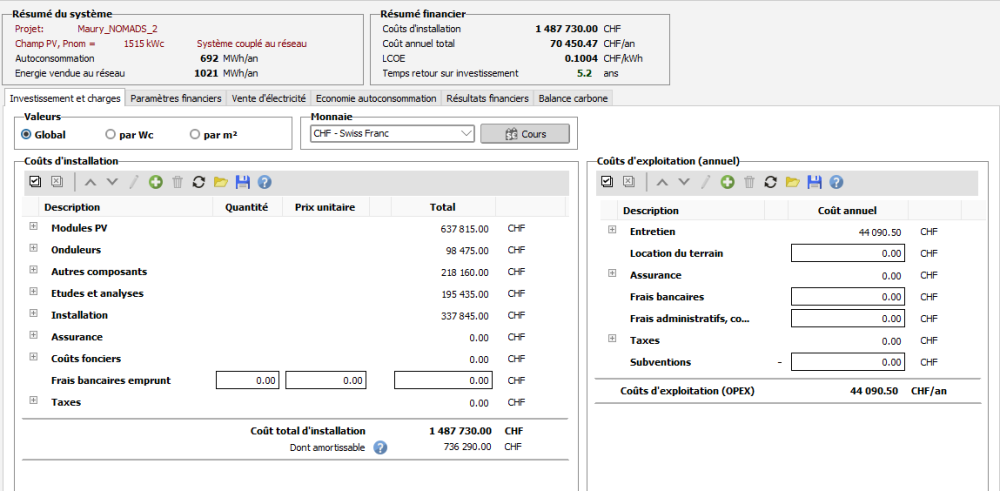Click open folder icon in Coûts d'exploitation toolbar

click(x=792, y=182)
